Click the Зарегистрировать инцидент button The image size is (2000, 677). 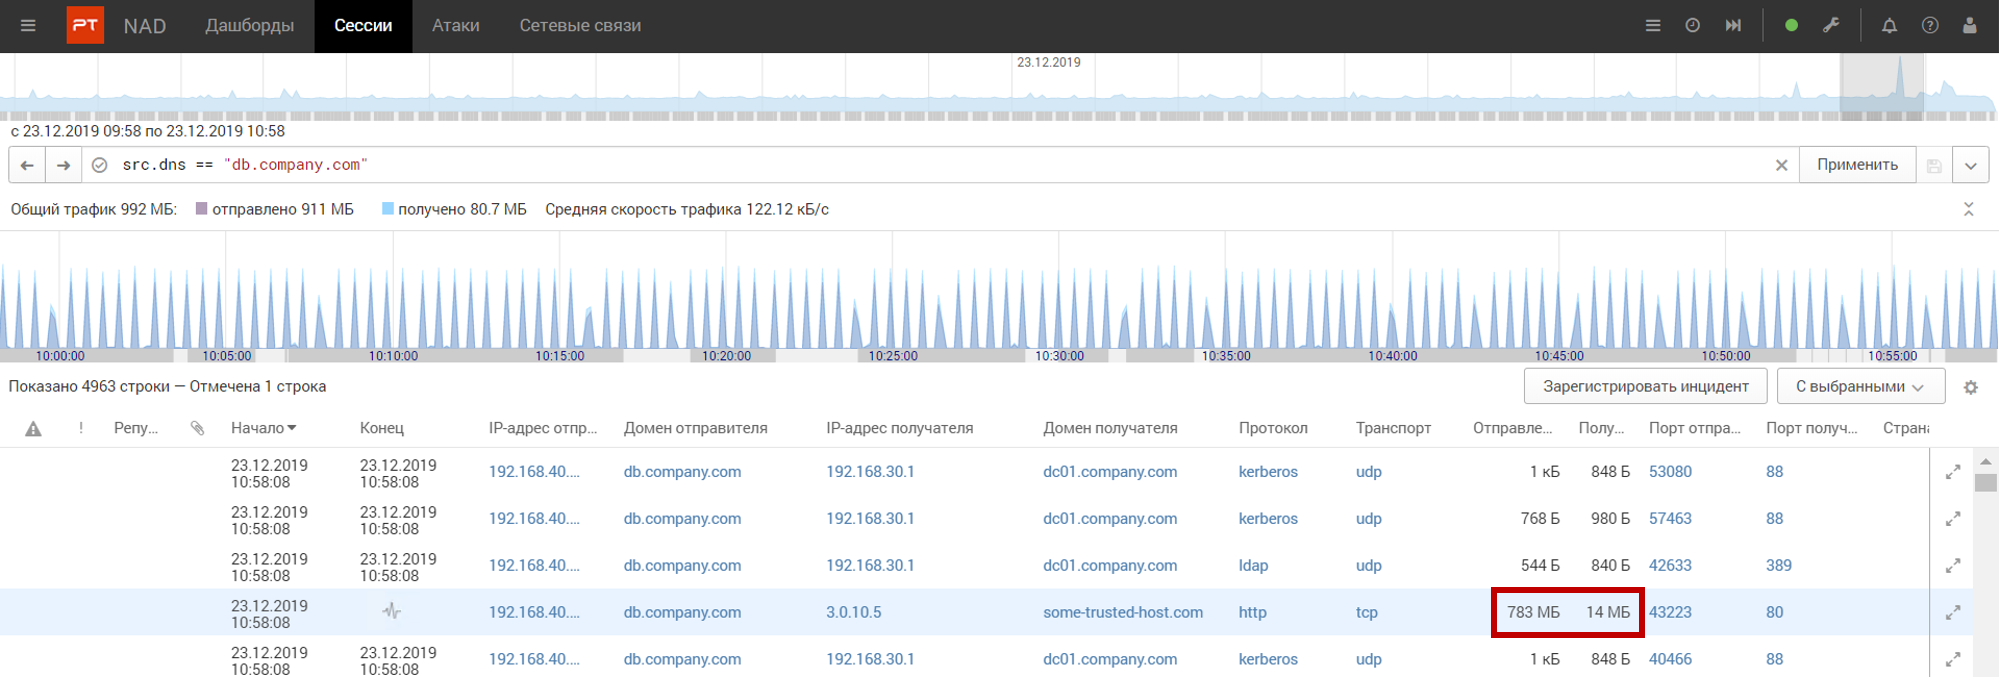pos(1645,386)
